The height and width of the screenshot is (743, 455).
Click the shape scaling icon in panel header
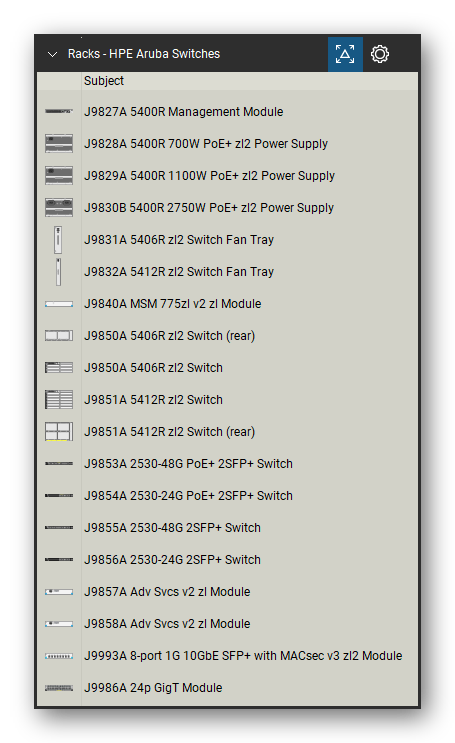click(345, 54)
